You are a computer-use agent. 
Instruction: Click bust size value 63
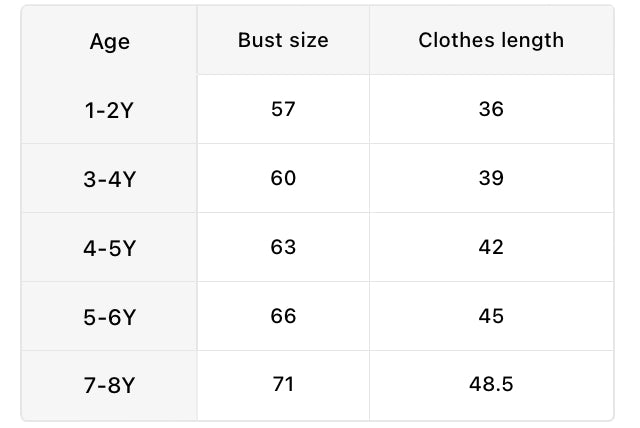point(283,247)
